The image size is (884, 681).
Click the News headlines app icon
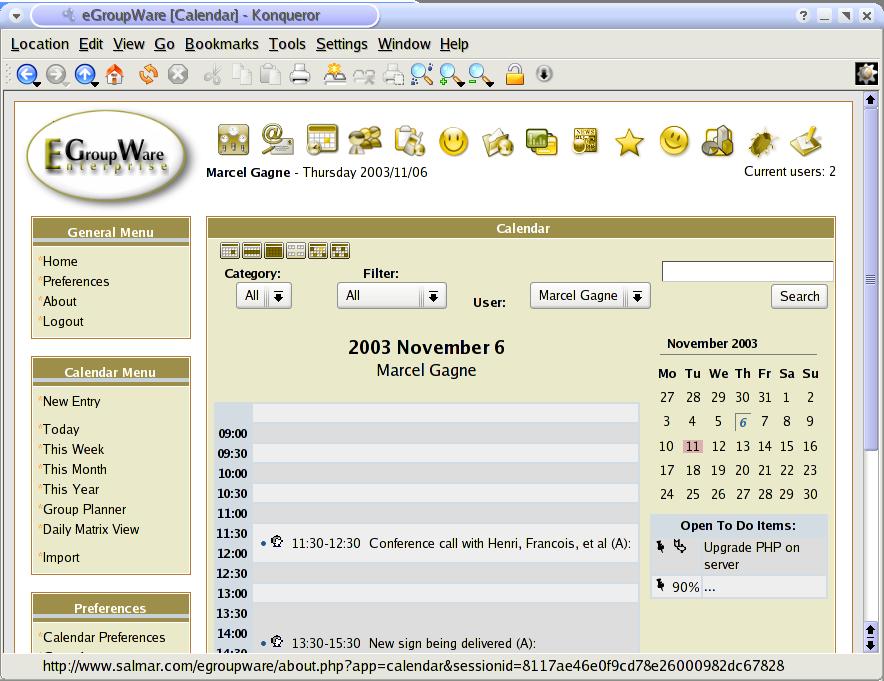(585, 141)
